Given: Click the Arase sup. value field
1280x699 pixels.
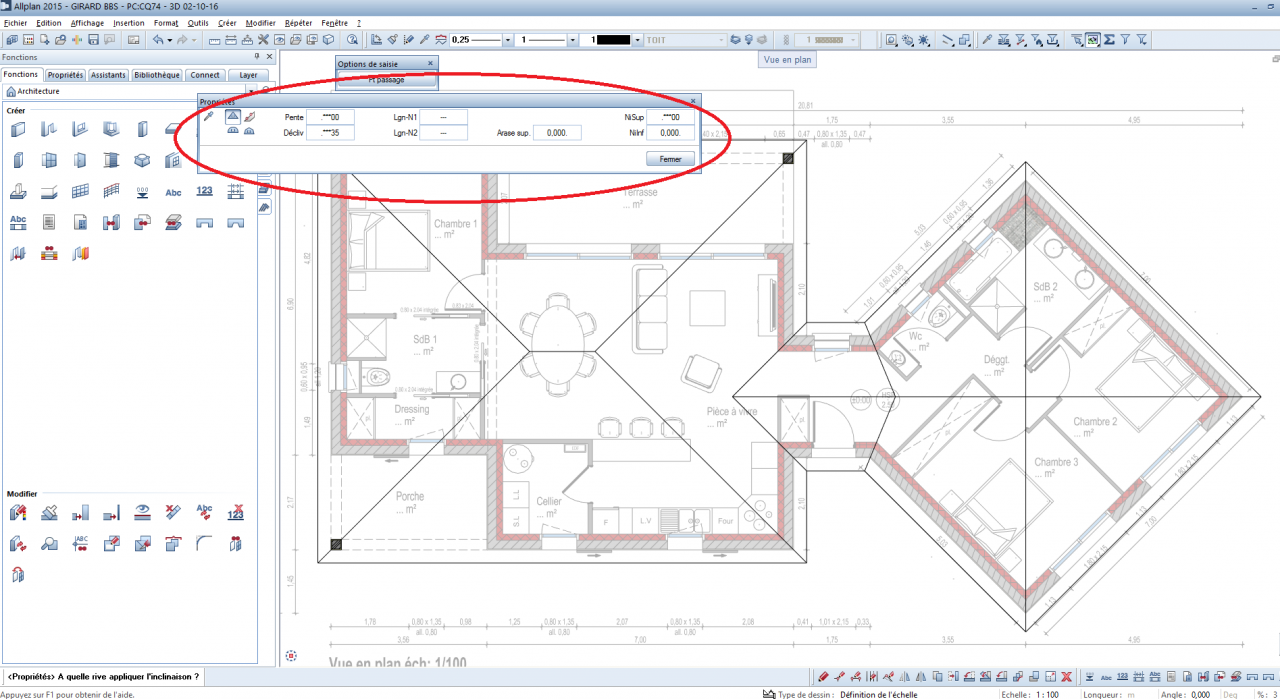Looking at the screenshot, I should coord(557,132).
